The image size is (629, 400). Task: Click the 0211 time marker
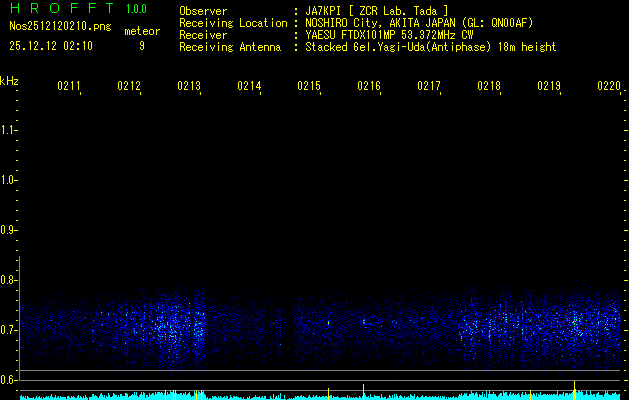(69, 87)
